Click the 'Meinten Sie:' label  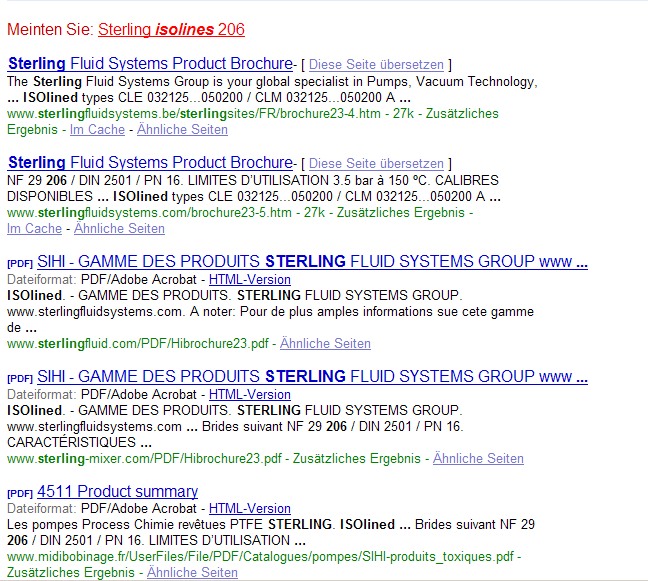tap(50, 29)
